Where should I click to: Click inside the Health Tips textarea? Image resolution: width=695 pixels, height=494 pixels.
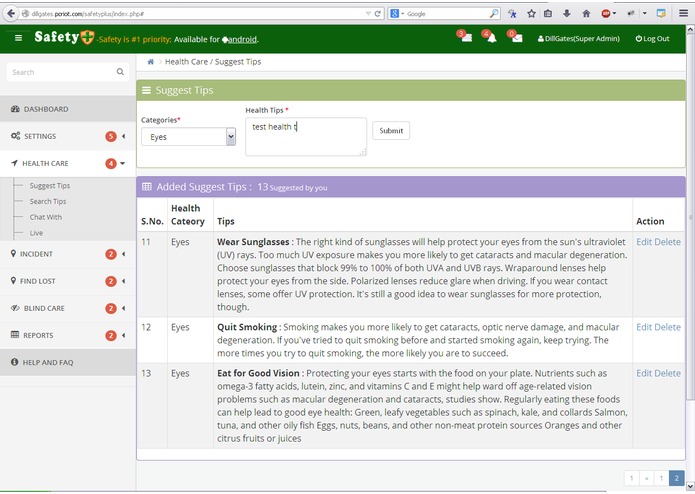306,136
